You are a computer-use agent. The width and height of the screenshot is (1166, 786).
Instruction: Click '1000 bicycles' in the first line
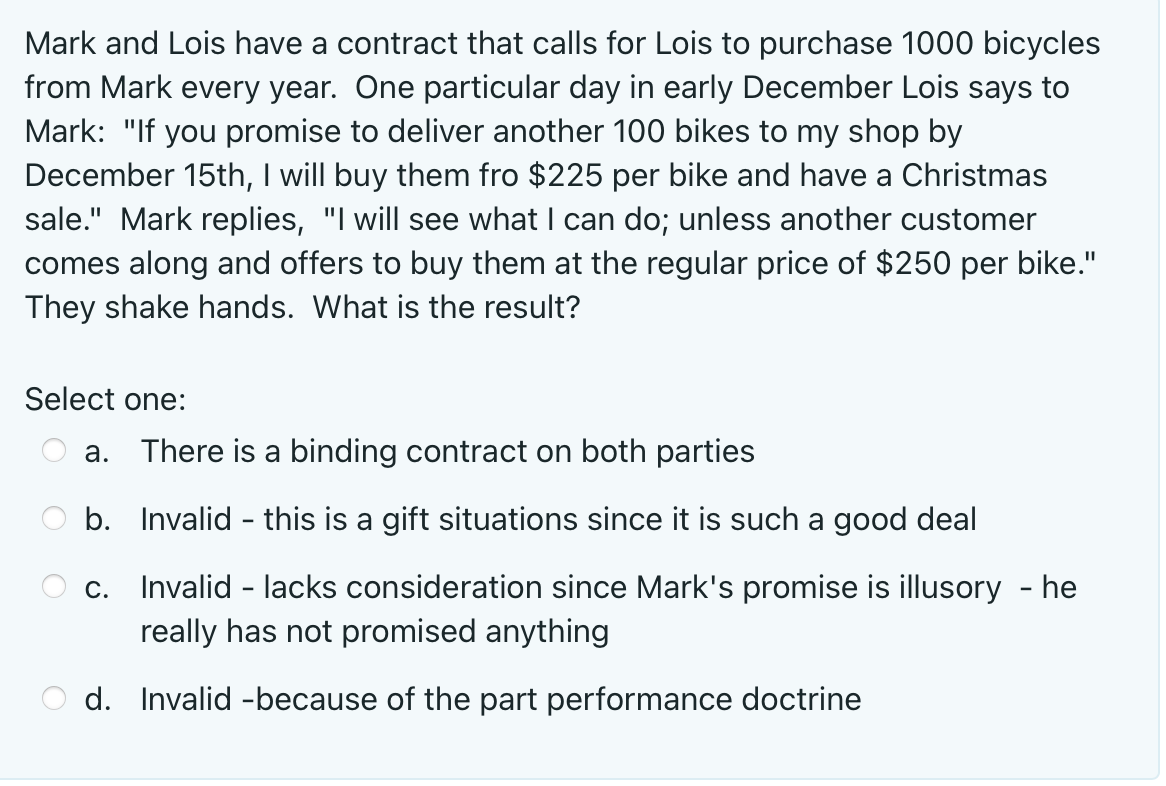[1001, 44]
